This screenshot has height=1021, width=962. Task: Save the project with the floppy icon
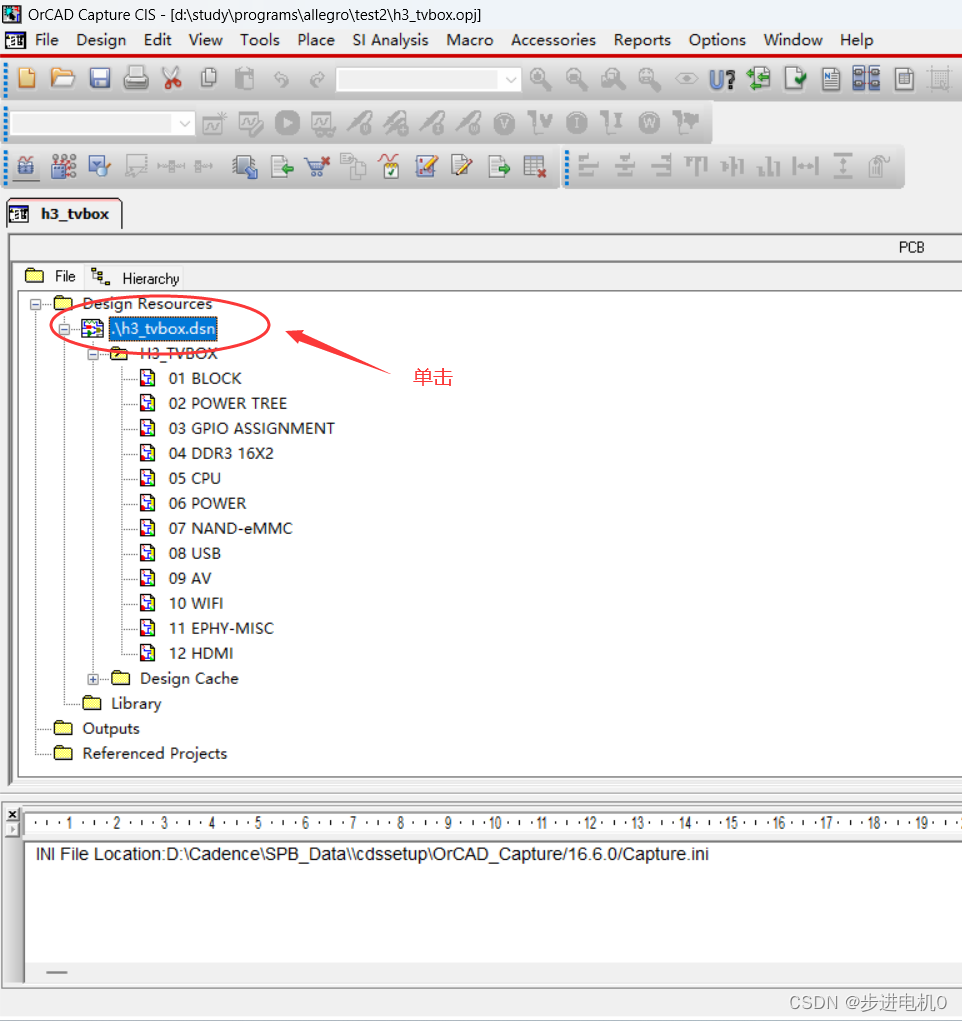click(100, 79)
